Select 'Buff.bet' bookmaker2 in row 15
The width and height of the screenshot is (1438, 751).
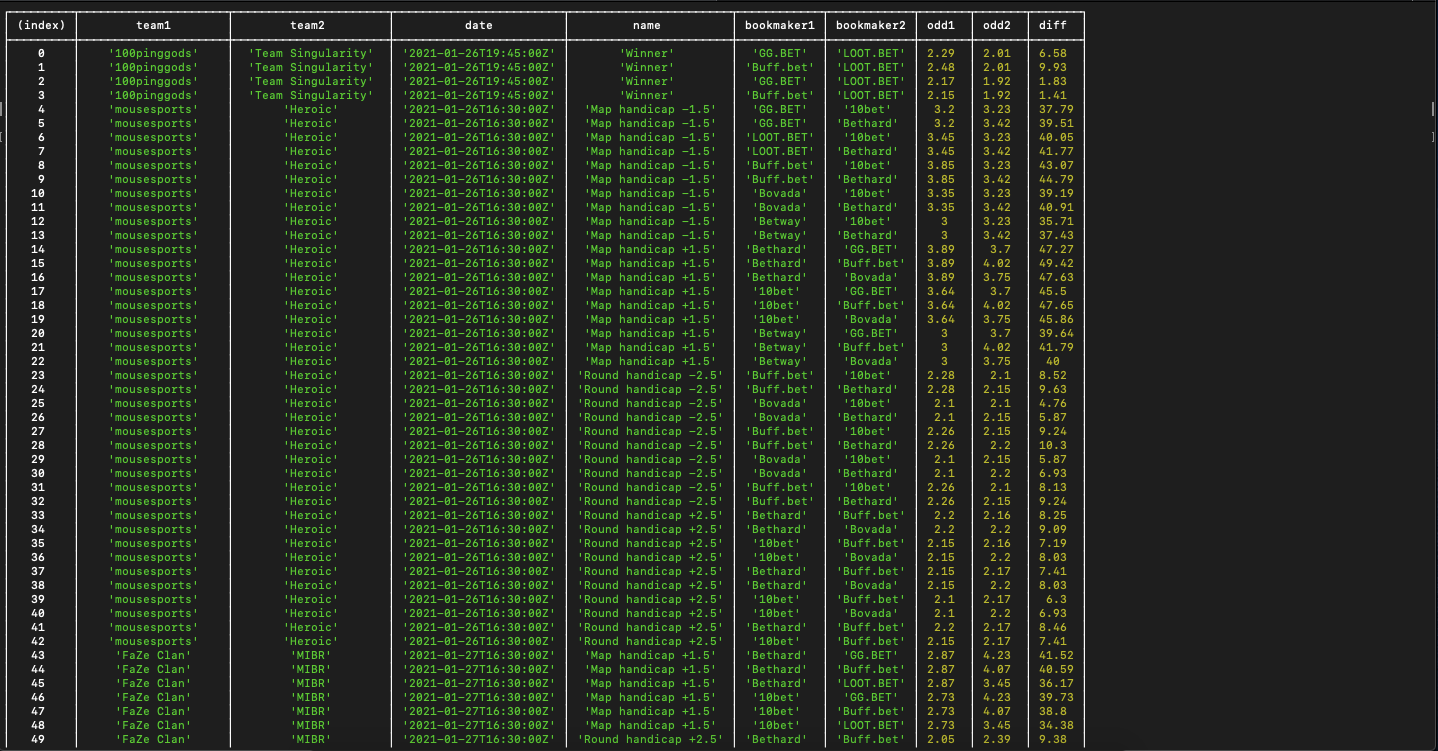tap(871, 263)
